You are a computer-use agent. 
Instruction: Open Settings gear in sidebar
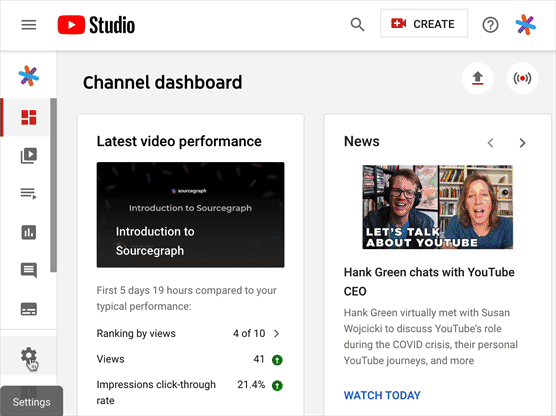coord(28,355)
